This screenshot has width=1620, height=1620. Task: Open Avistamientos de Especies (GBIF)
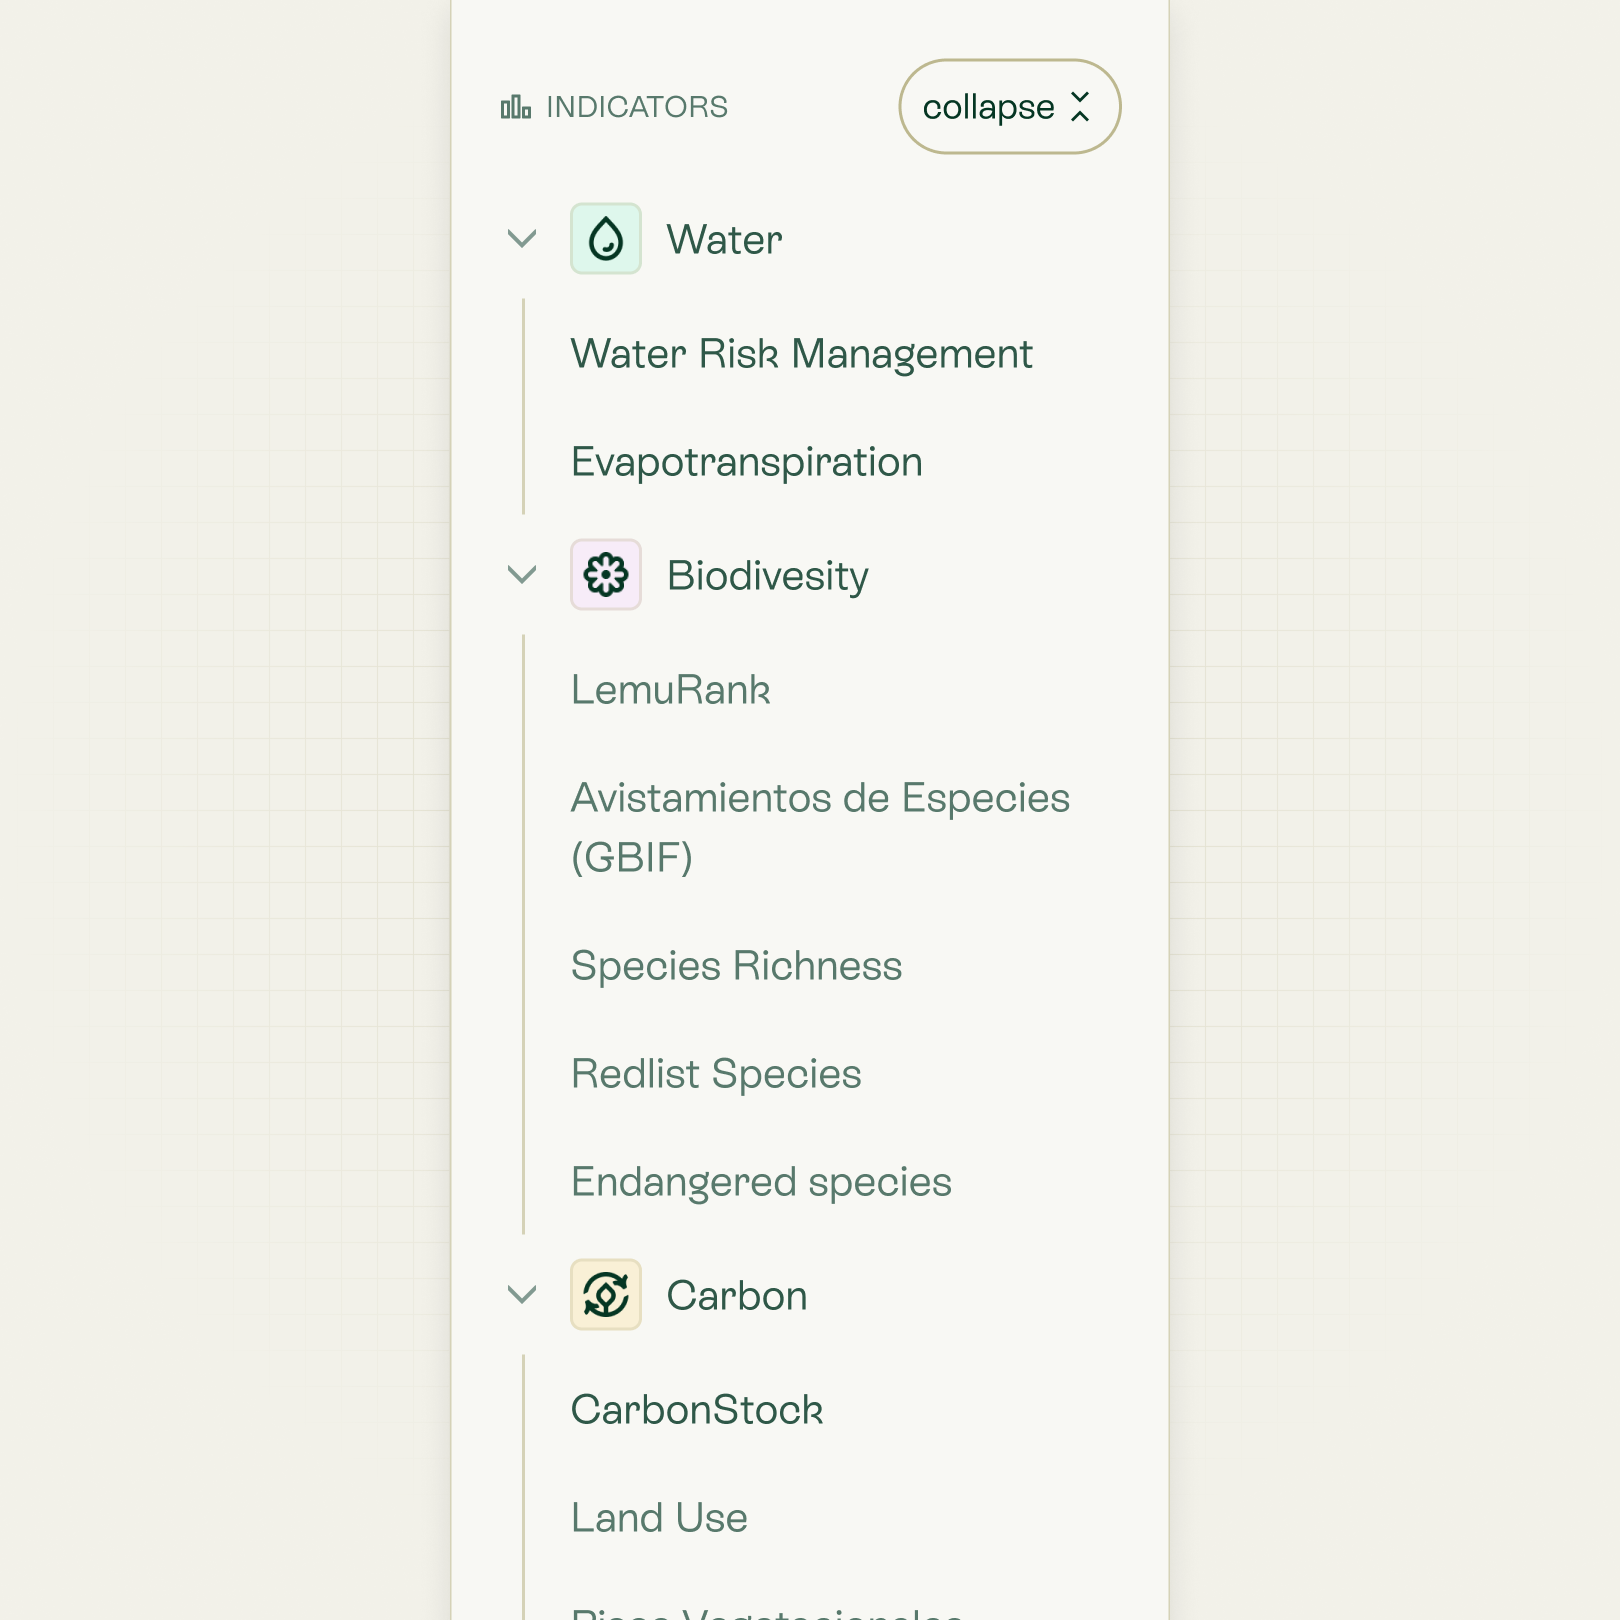coord(820,827)
